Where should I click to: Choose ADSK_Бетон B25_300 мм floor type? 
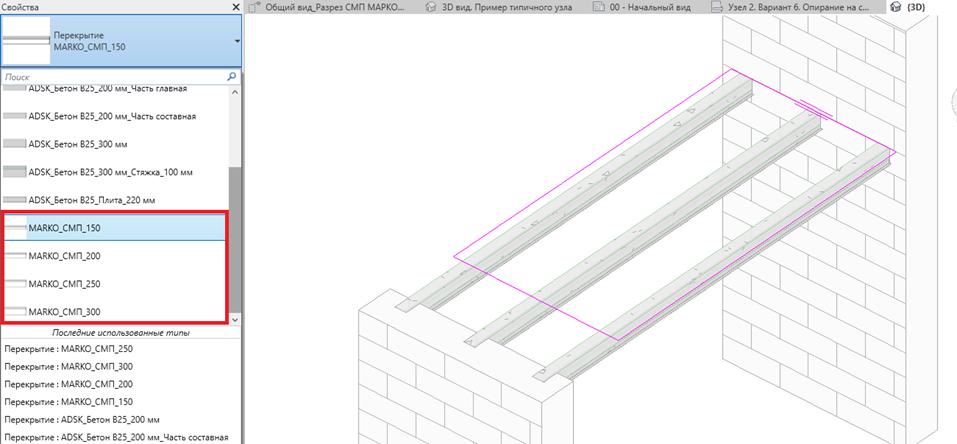click(114, 144)
